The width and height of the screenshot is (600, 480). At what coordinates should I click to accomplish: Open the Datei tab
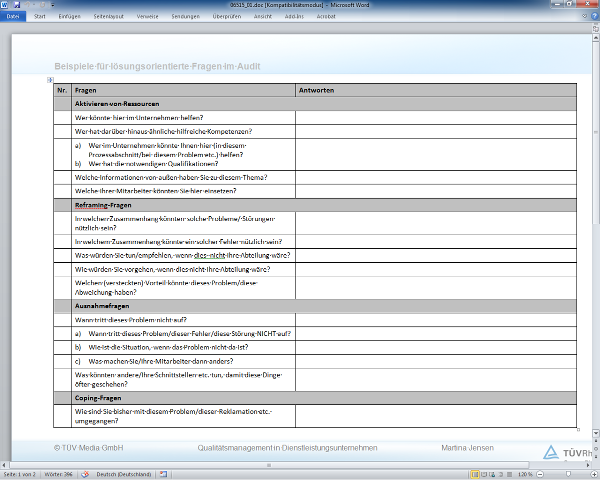[x=13, y=16]
